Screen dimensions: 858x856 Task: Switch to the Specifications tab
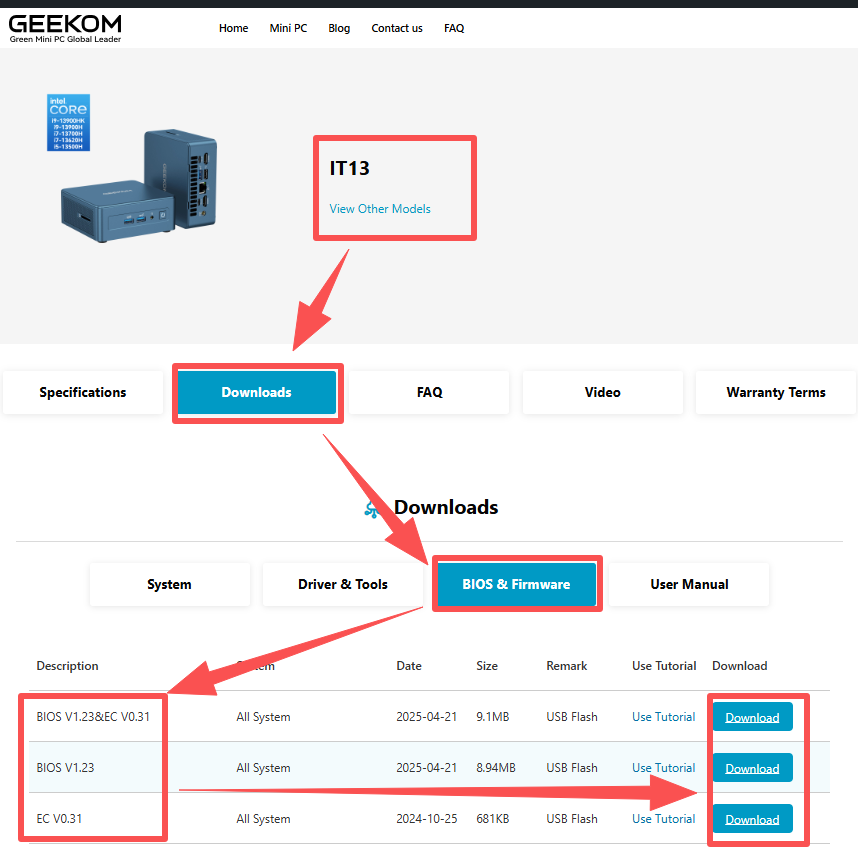(83, 392)
